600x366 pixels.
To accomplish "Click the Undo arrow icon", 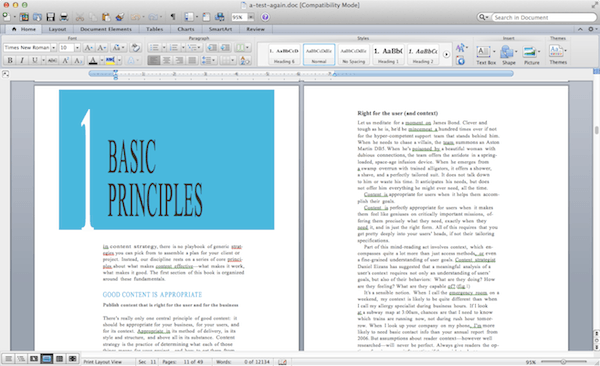I will [x=135, y=17].
